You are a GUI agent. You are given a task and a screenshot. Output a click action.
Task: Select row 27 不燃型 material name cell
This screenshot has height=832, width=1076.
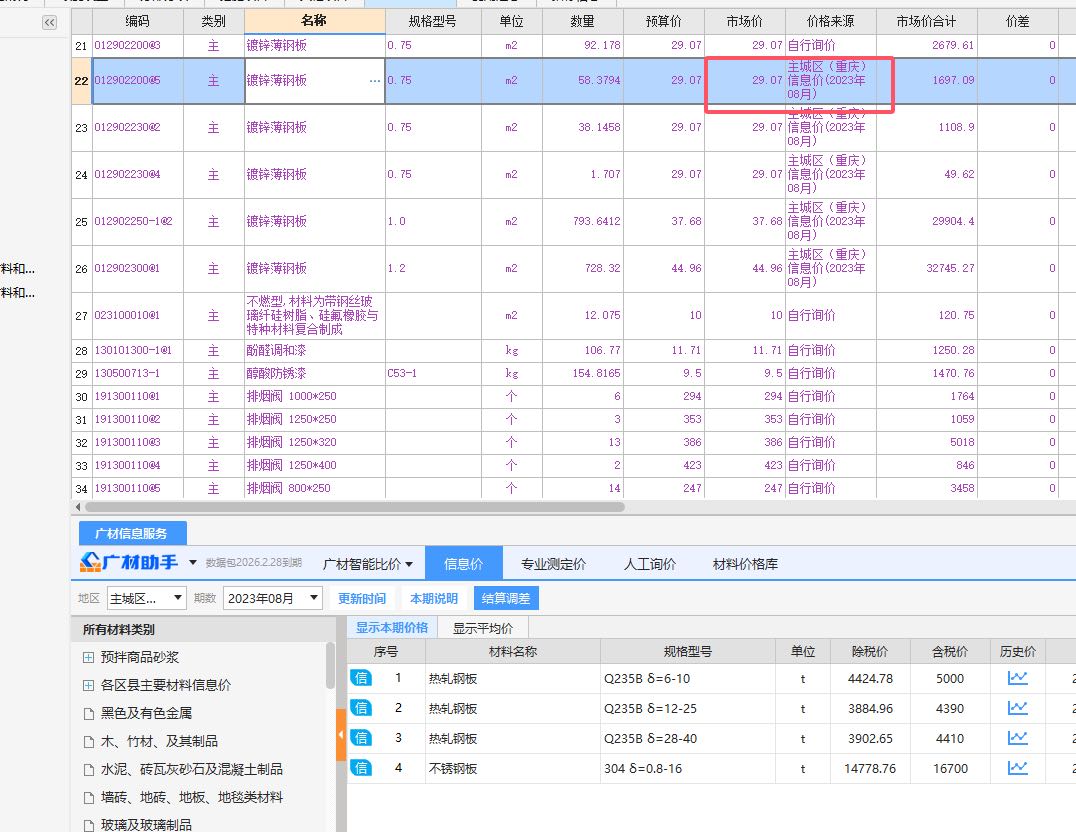(x=315, y=316)
